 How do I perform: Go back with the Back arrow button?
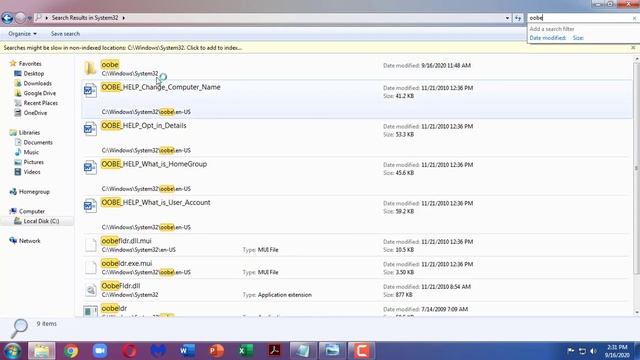click(7, 18)
